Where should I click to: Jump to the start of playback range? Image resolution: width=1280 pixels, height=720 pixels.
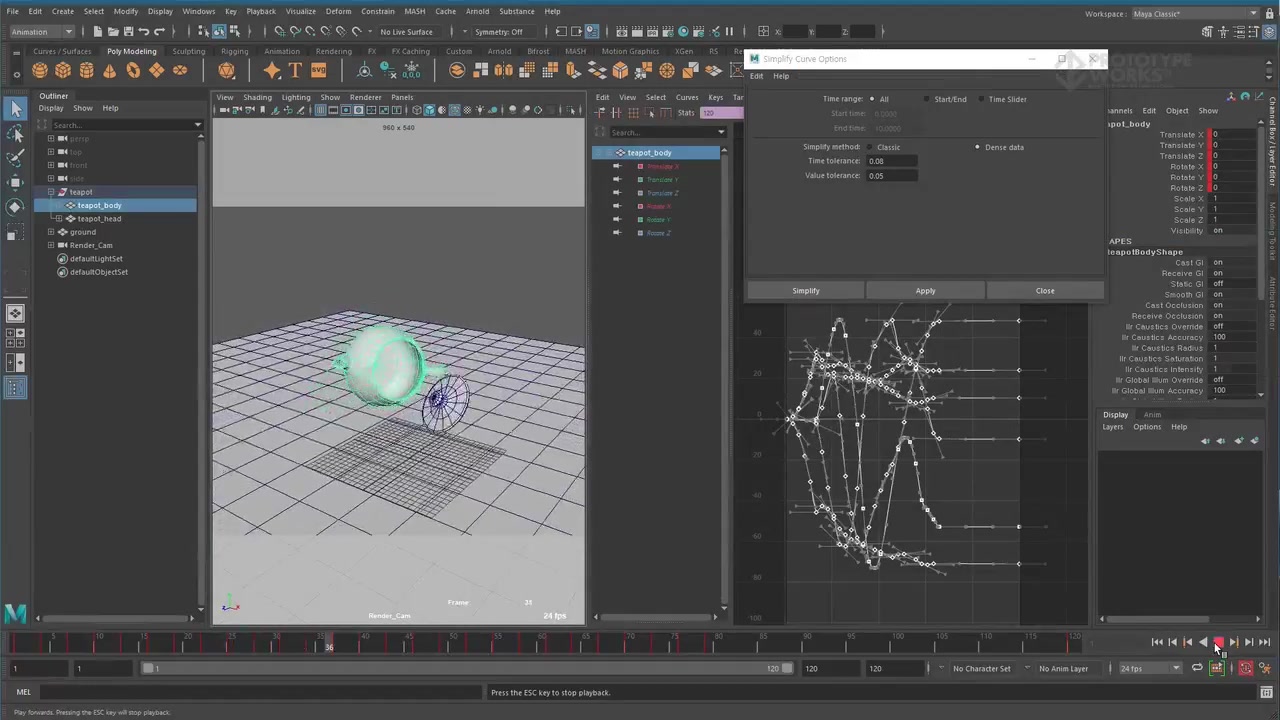(1157, 643)
